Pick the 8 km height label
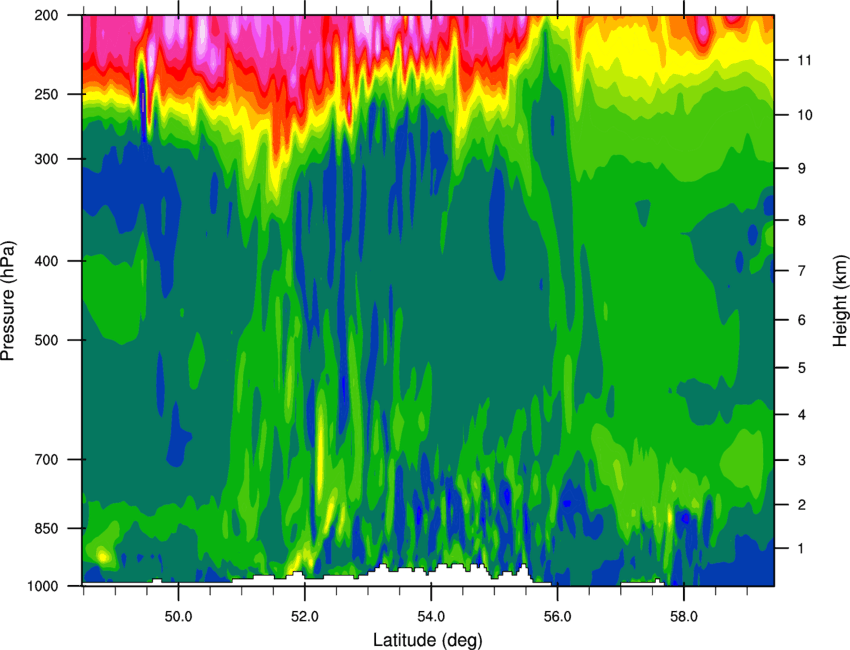Screen dimensions: 850x650 coord(802,221)
